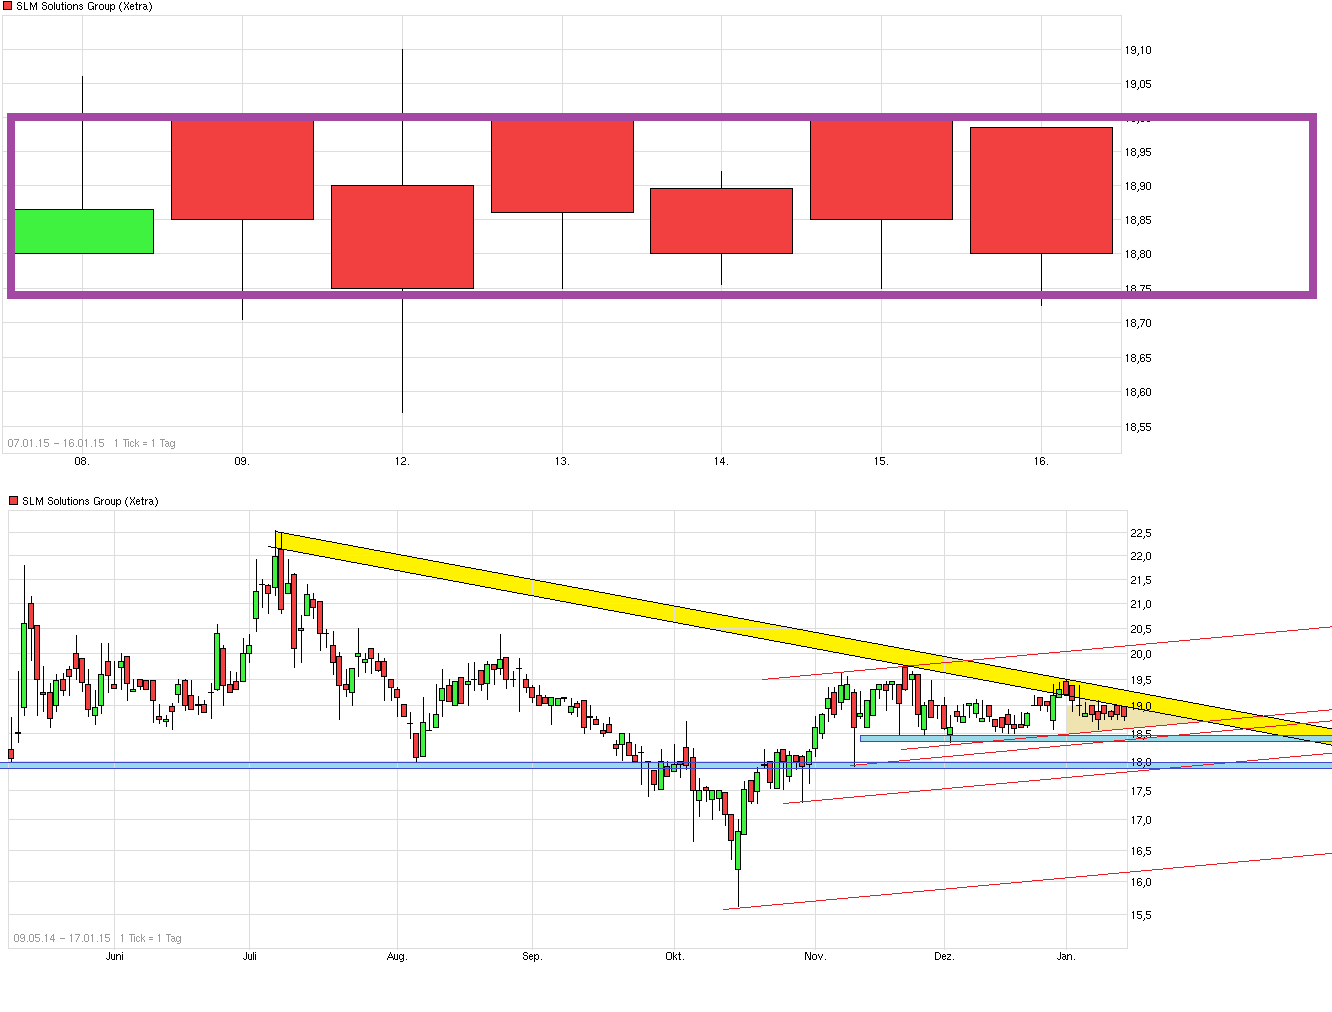Pick the red candle body above the 14. label
1332x1012 pixels.
coord(721,221)
